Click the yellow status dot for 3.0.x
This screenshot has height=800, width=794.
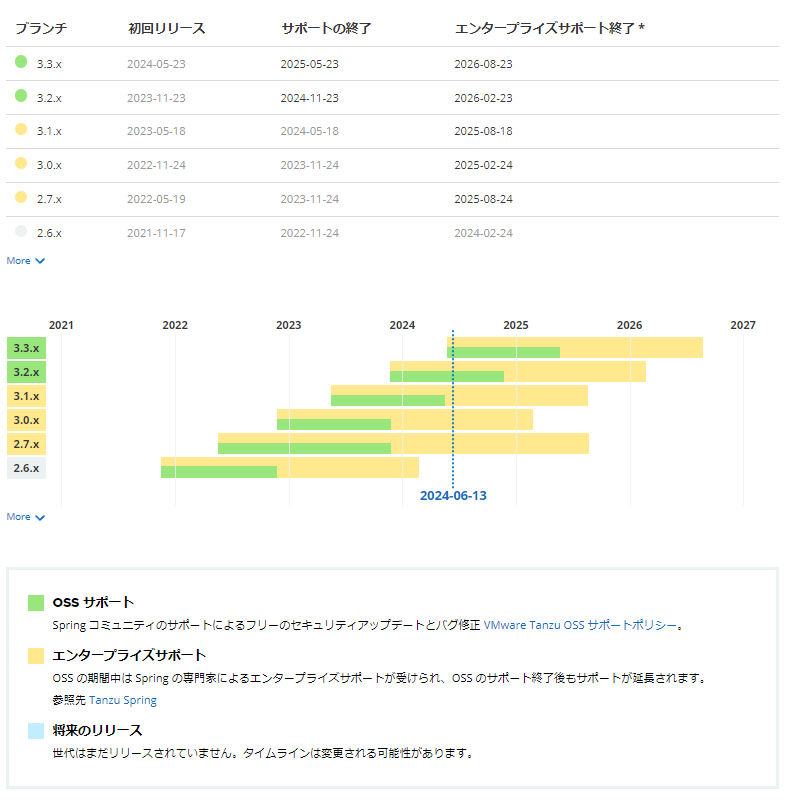(21, 163)
